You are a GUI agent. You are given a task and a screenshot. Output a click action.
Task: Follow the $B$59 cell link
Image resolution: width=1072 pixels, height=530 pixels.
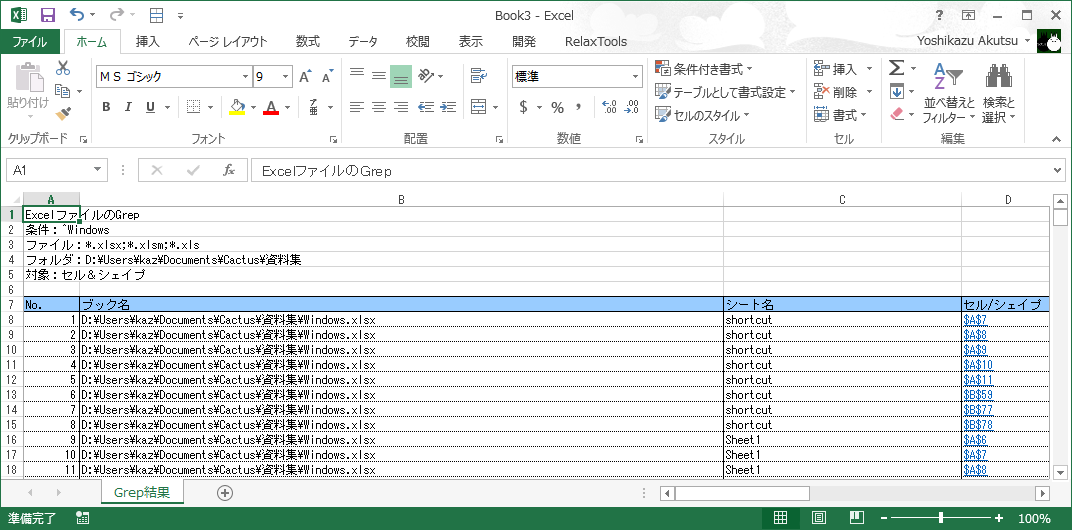(x=977, y=395)
